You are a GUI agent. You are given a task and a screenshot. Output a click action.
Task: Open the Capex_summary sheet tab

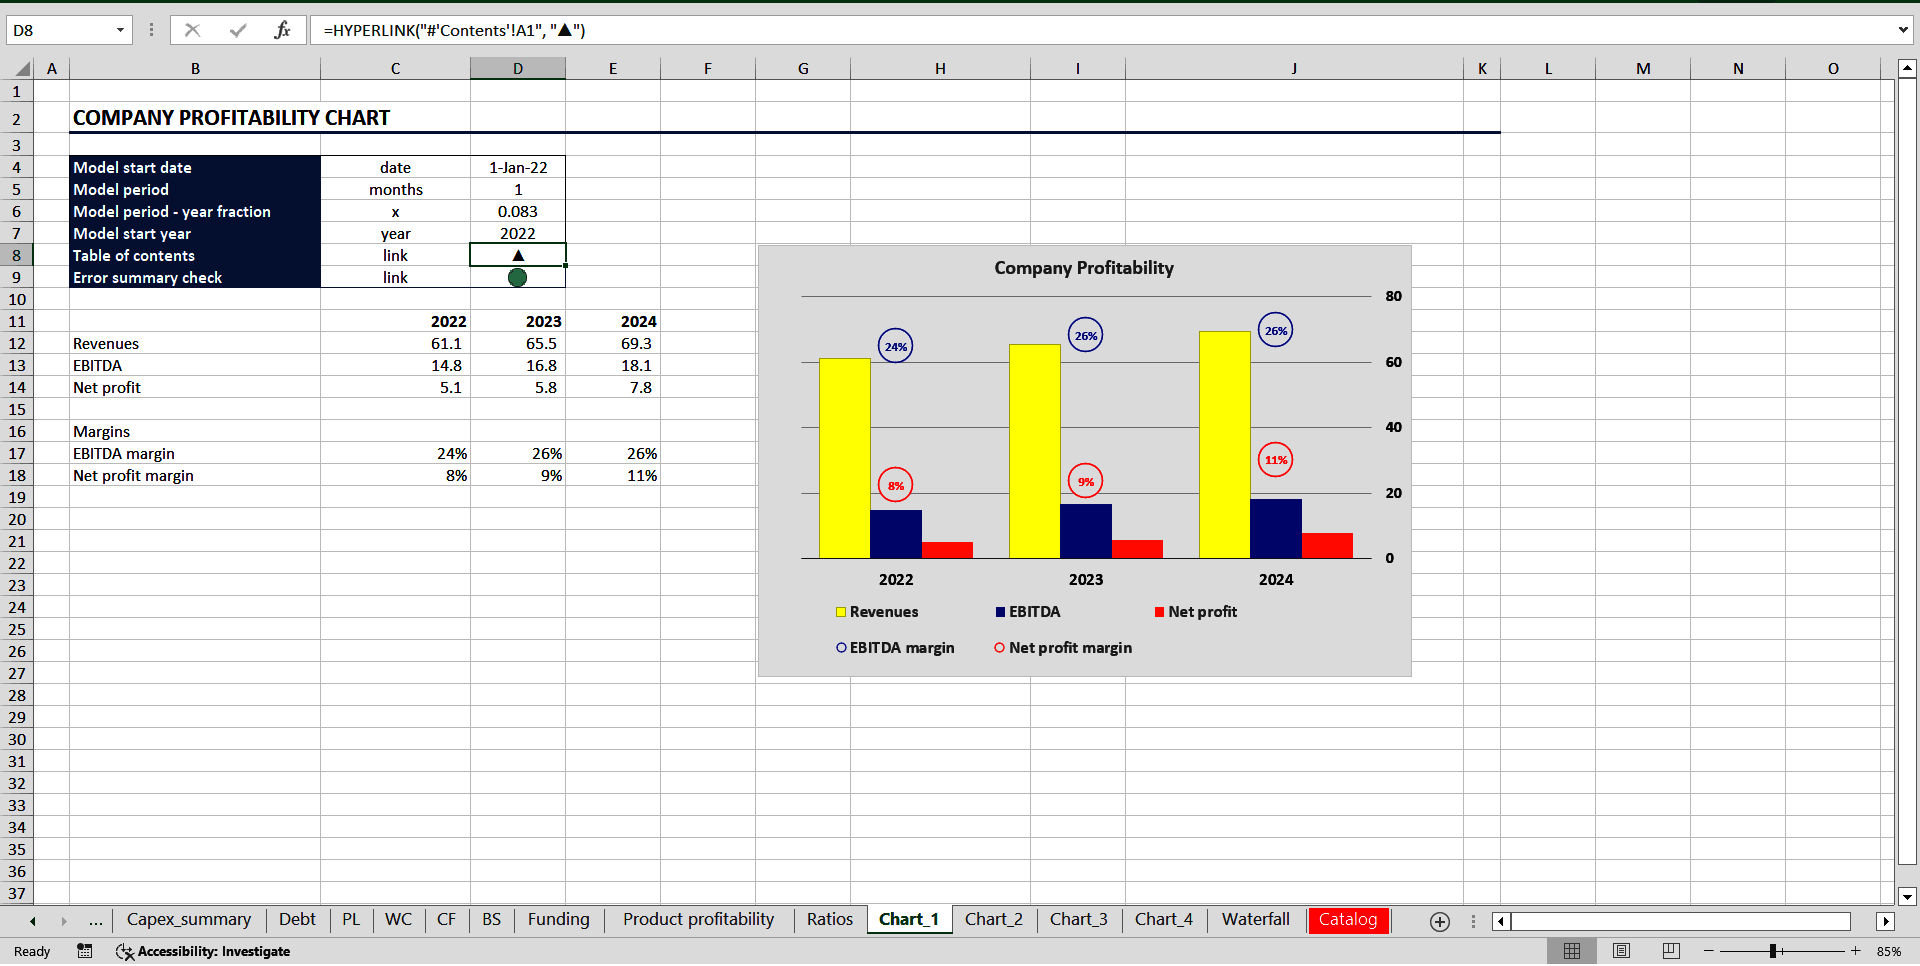(x=189, y=920)
